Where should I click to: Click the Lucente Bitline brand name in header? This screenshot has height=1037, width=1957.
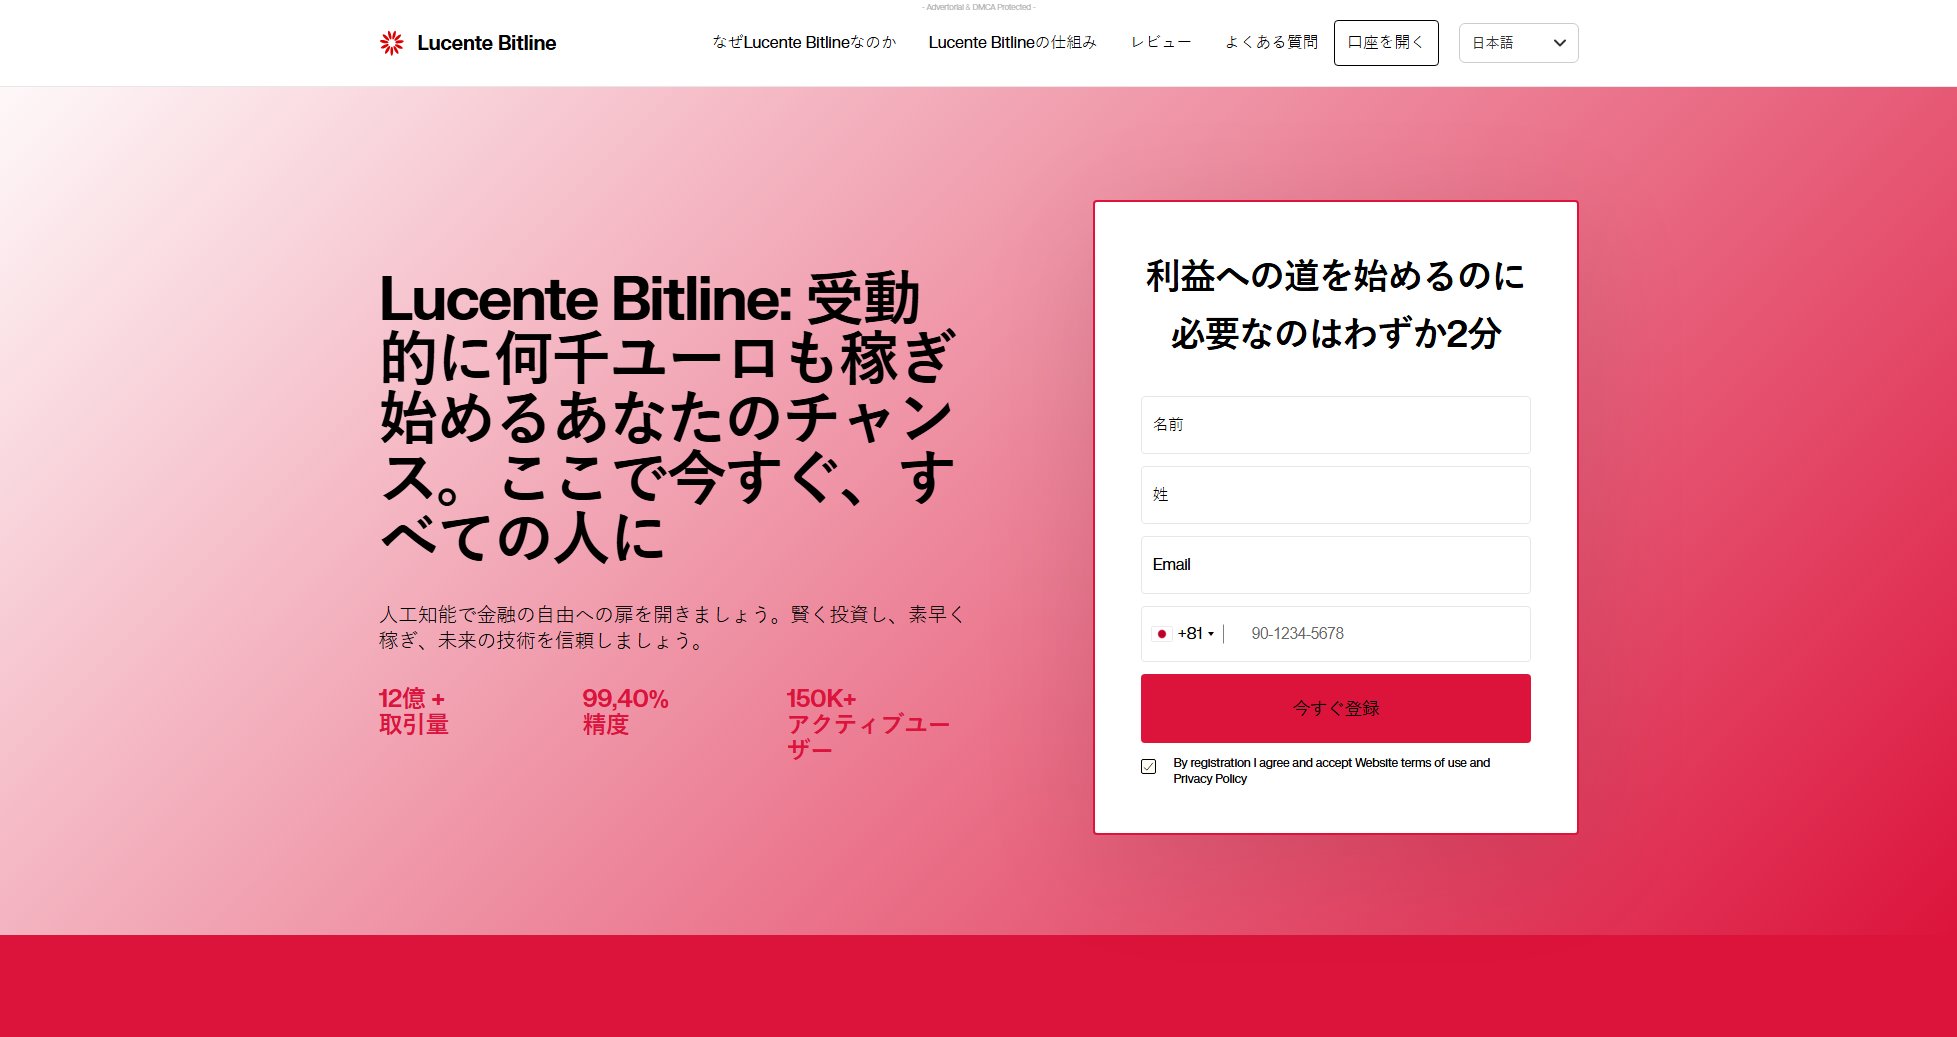pos(486,43)
